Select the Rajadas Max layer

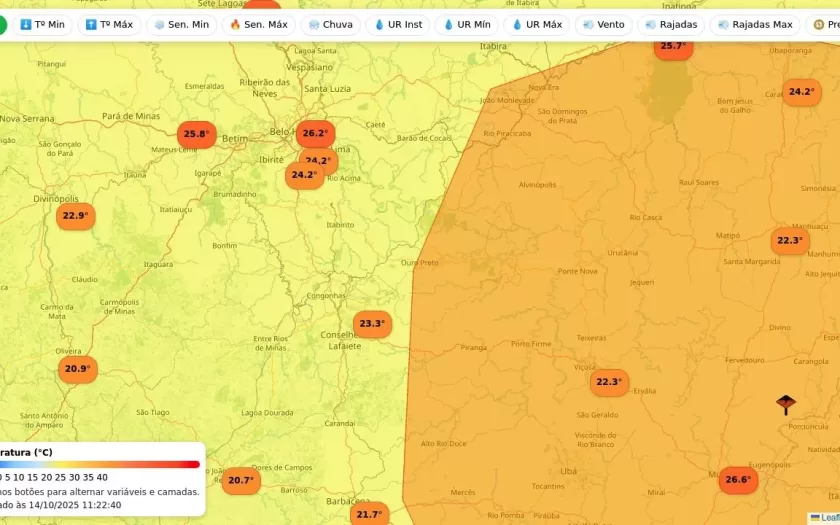pyautogui.click(x=754, y=25)
